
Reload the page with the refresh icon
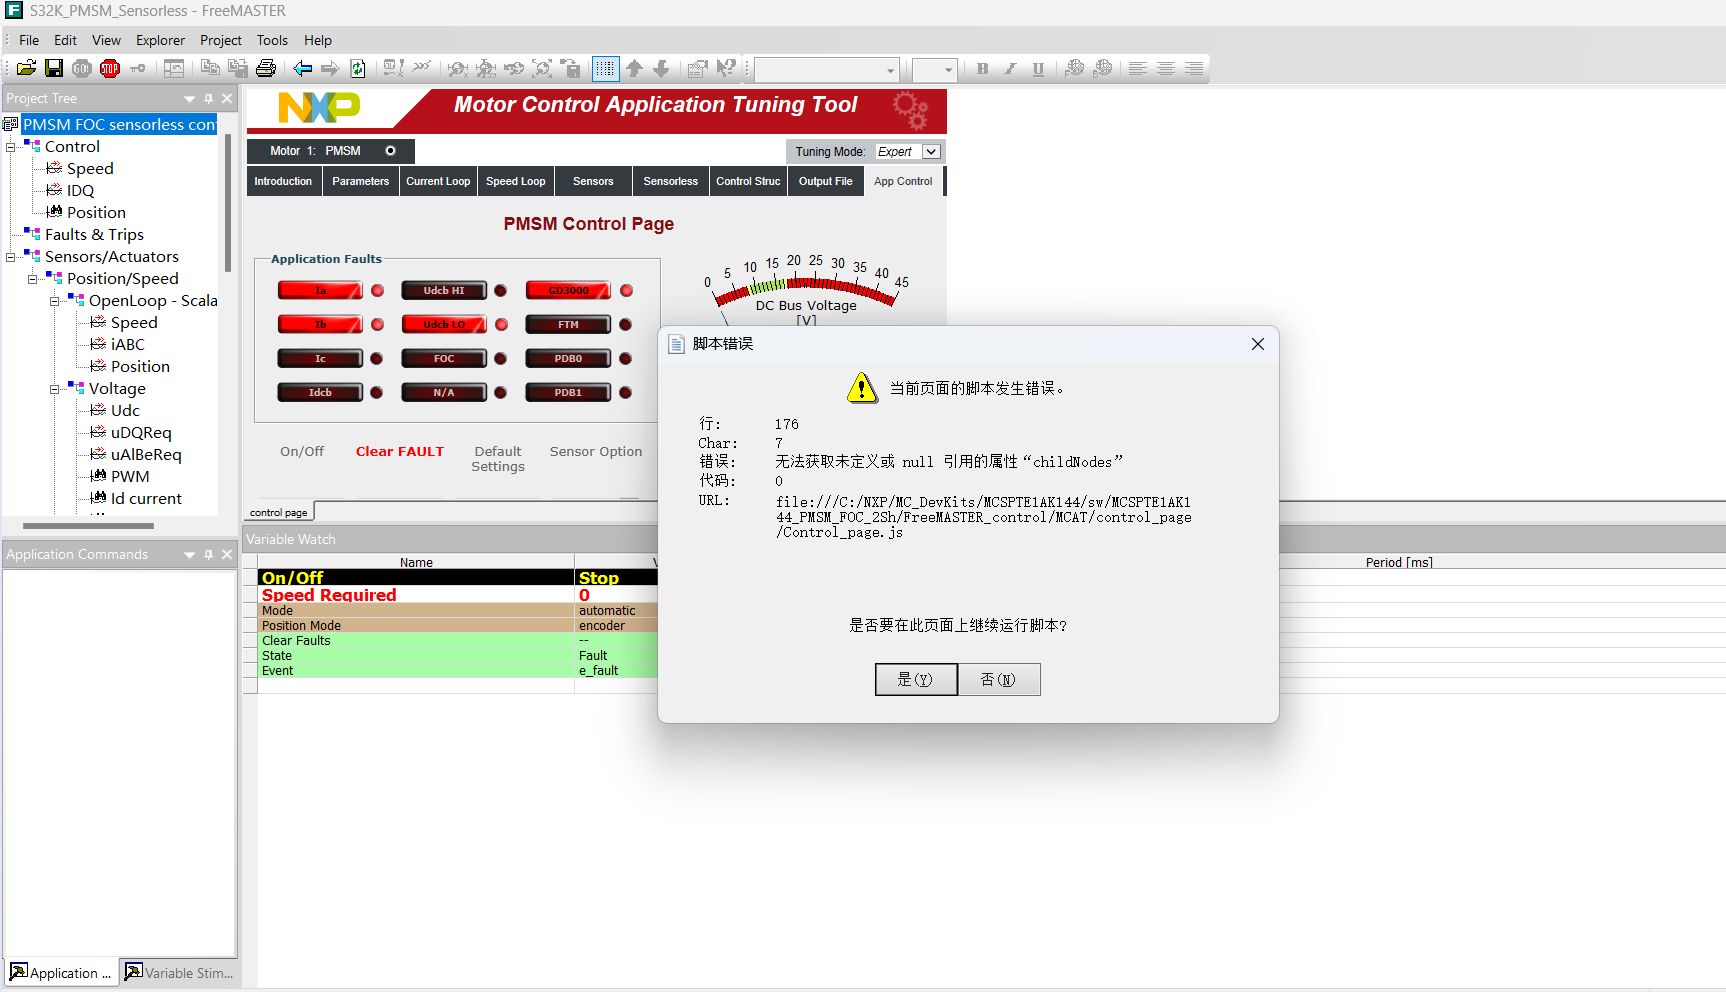357,68
